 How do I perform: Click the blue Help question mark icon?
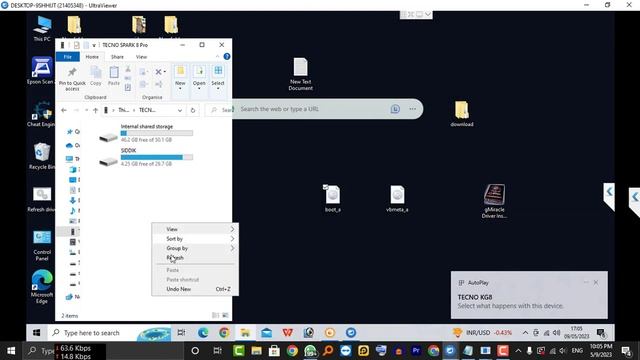coord(227,57)
